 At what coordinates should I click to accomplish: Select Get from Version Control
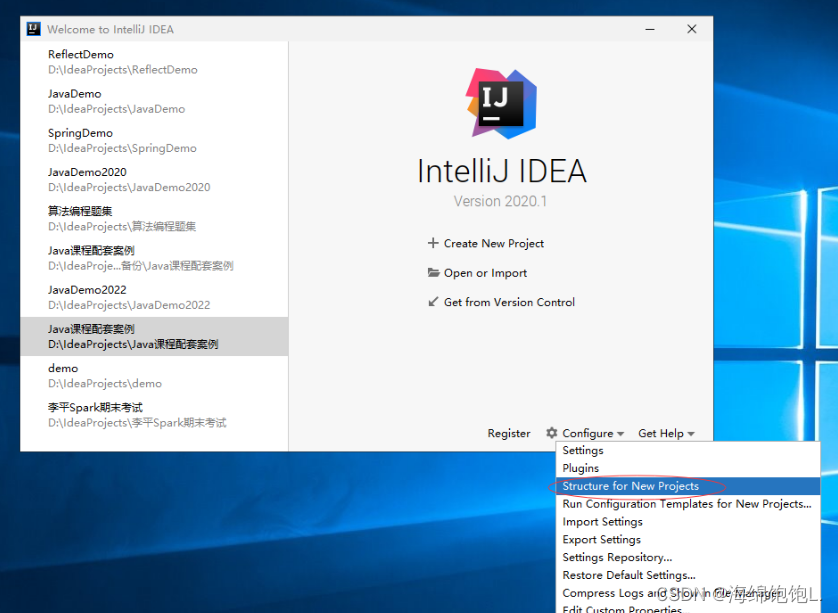point(509,302)
